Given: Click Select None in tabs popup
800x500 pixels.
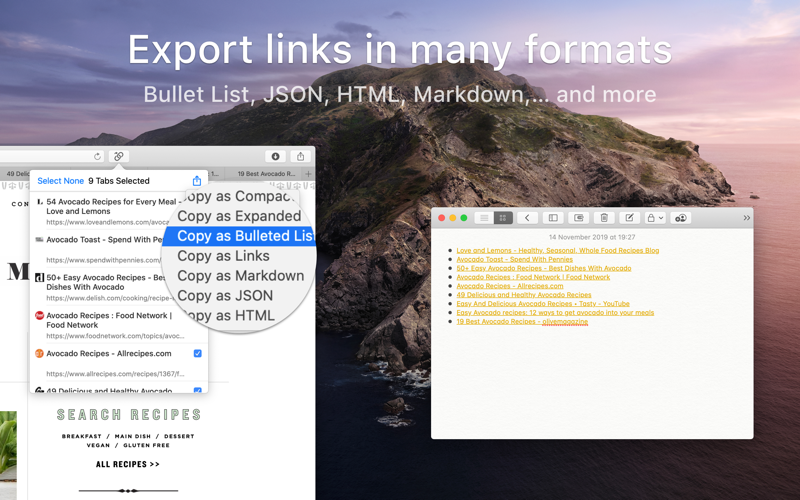Looking at the screenshot, I should tap(60, 181).
